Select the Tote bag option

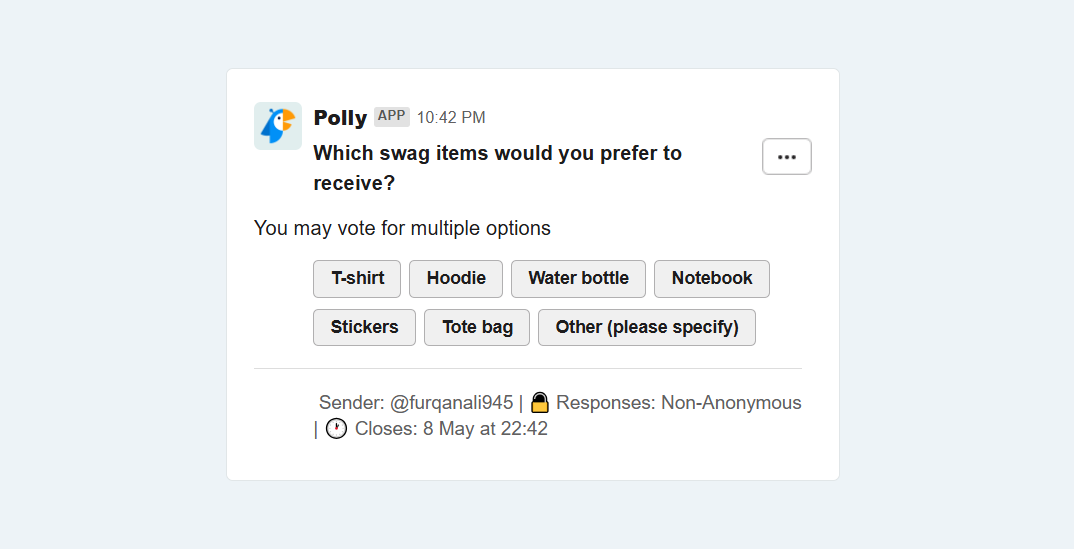pos(477,327)
